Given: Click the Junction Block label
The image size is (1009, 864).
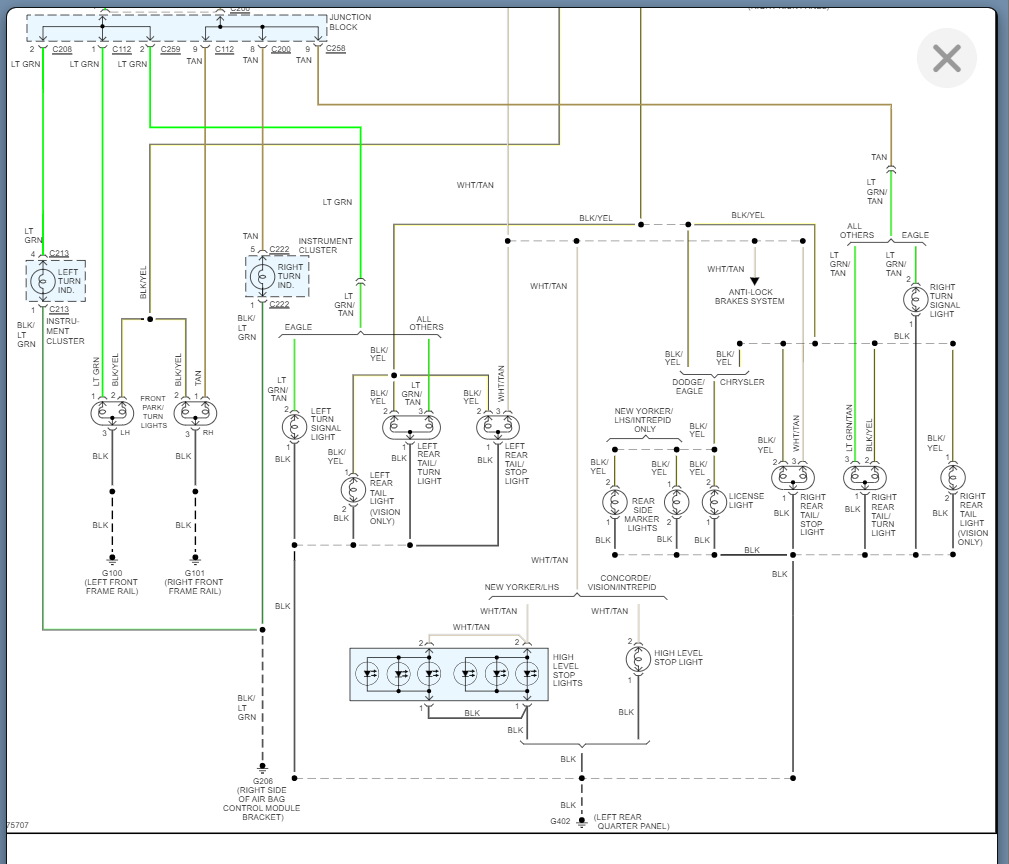Looking at the screenshot, I should coord(349,22).
